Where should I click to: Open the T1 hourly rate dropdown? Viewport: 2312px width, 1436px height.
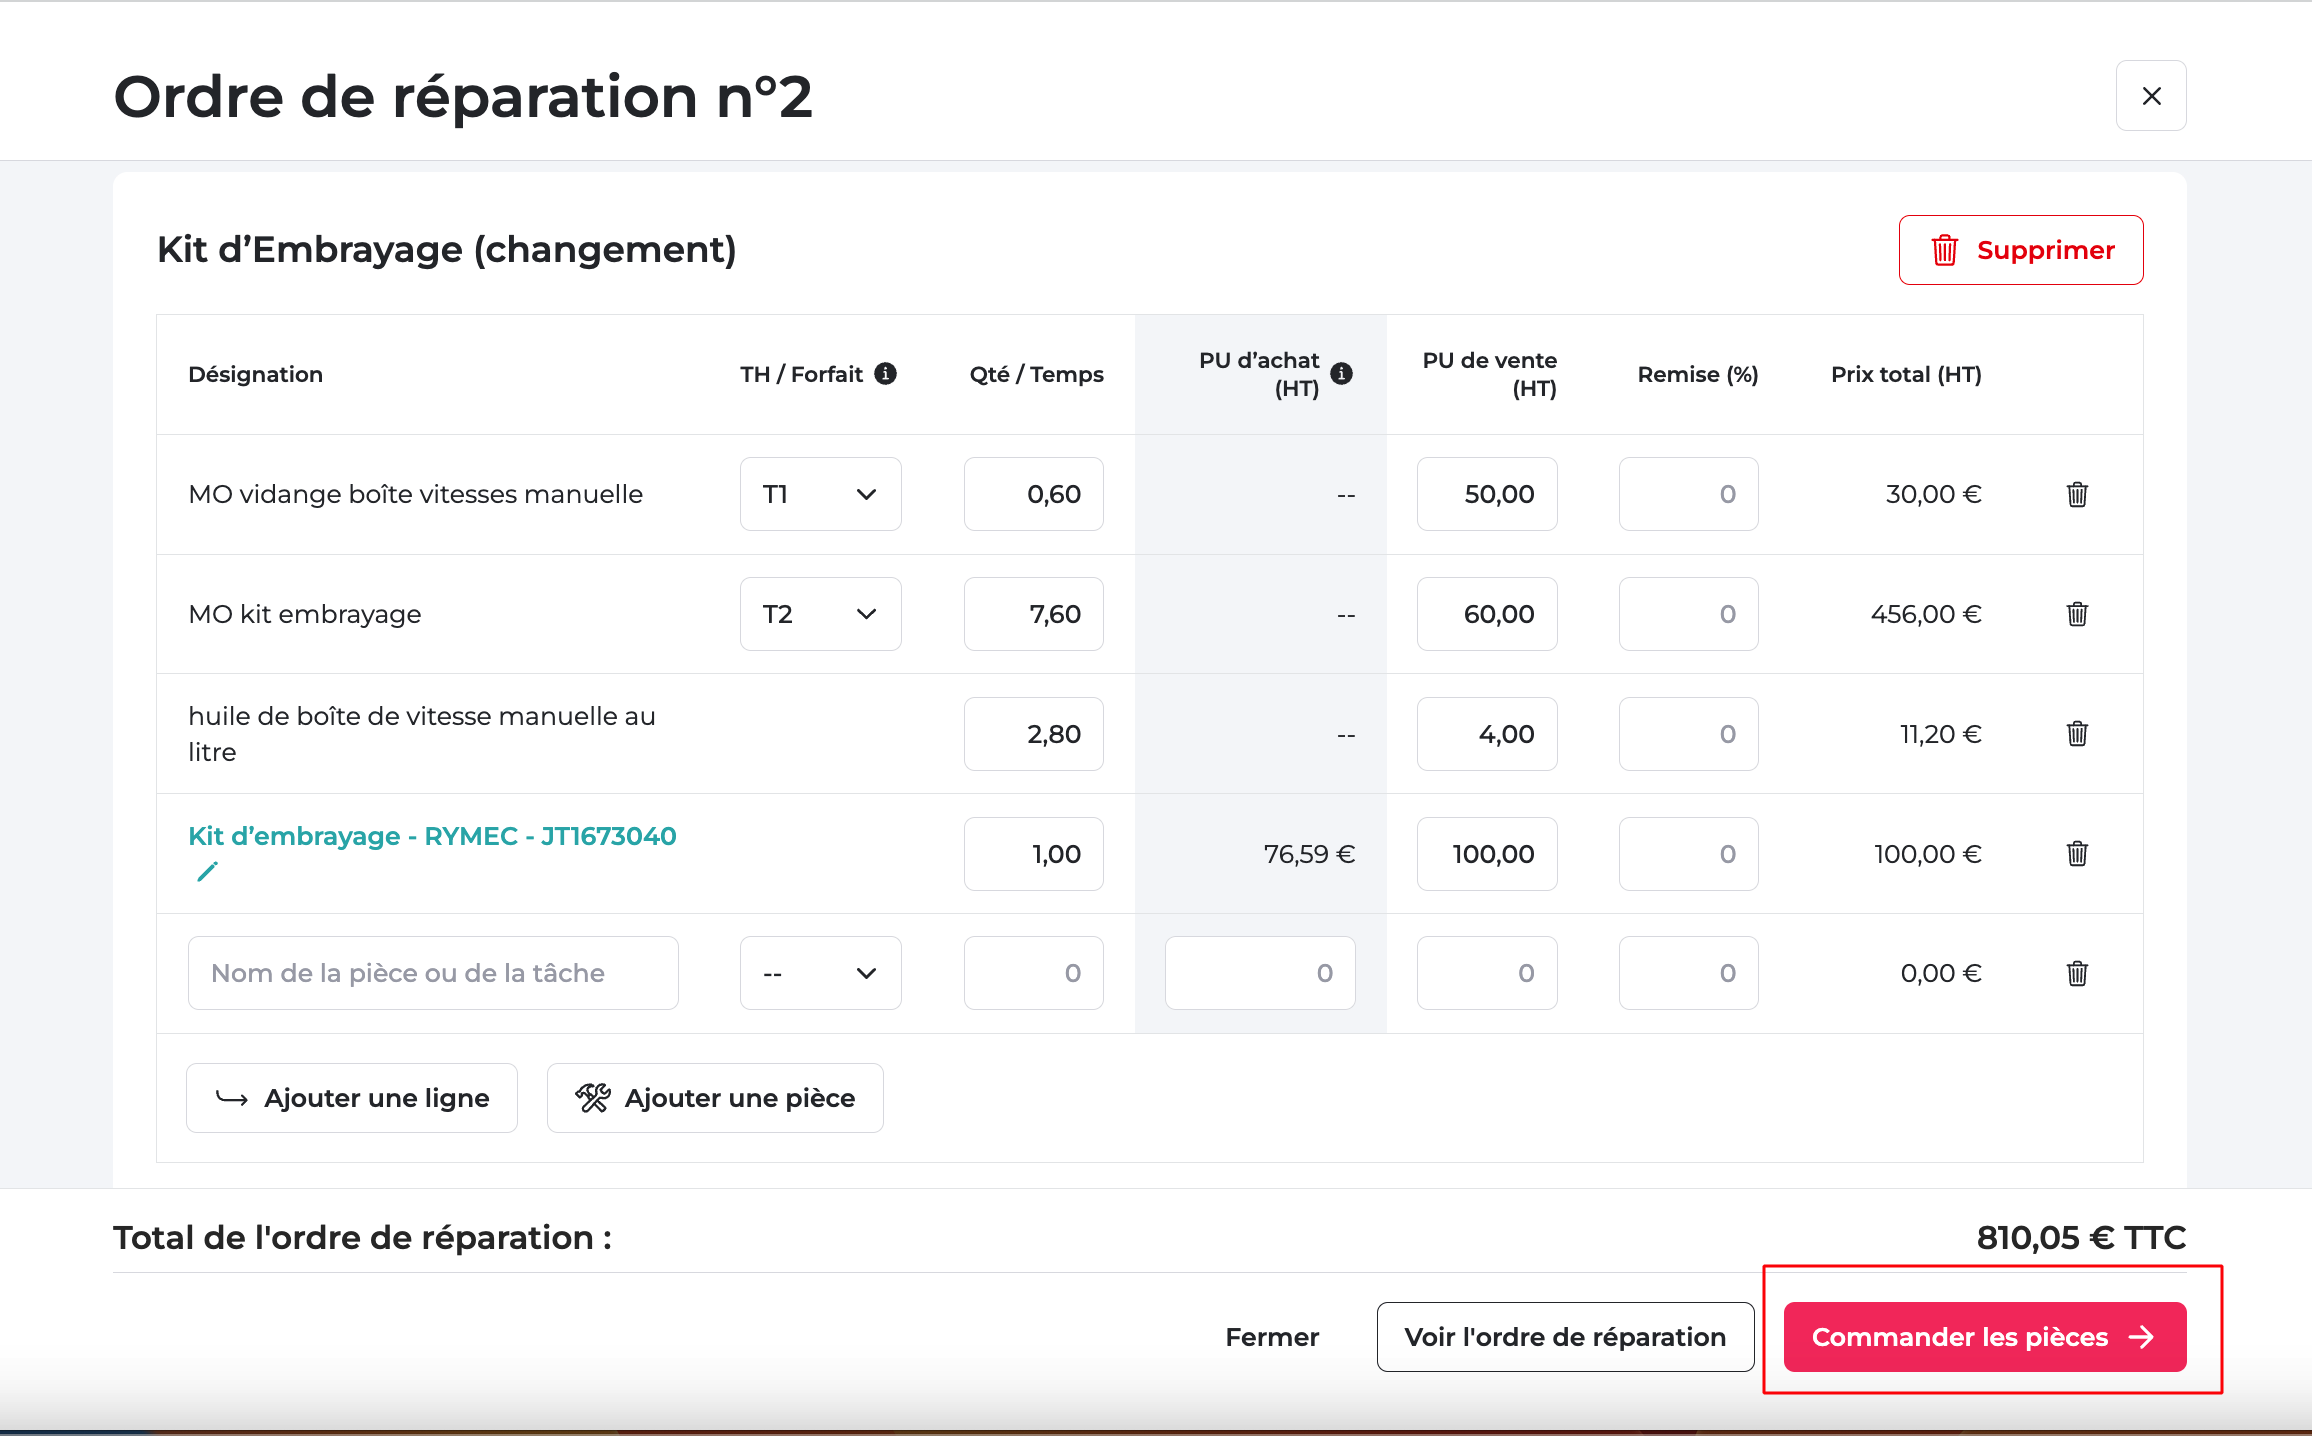pyautogui.click(x=820, y=494)
